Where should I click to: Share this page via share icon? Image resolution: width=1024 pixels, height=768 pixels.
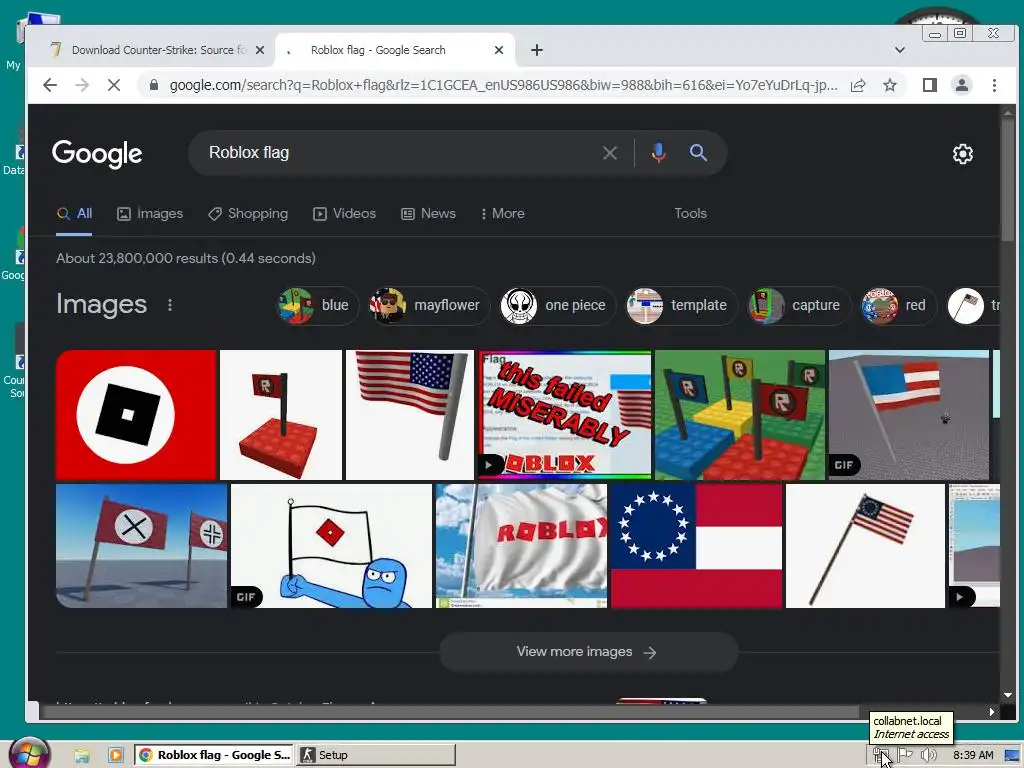[x=857, y=85]
